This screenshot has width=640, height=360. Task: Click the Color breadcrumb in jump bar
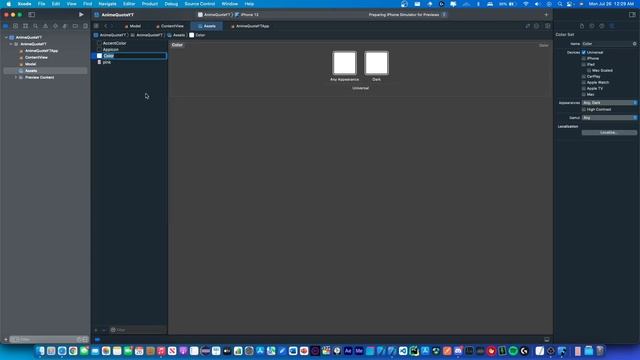click(x=197, y=35)
